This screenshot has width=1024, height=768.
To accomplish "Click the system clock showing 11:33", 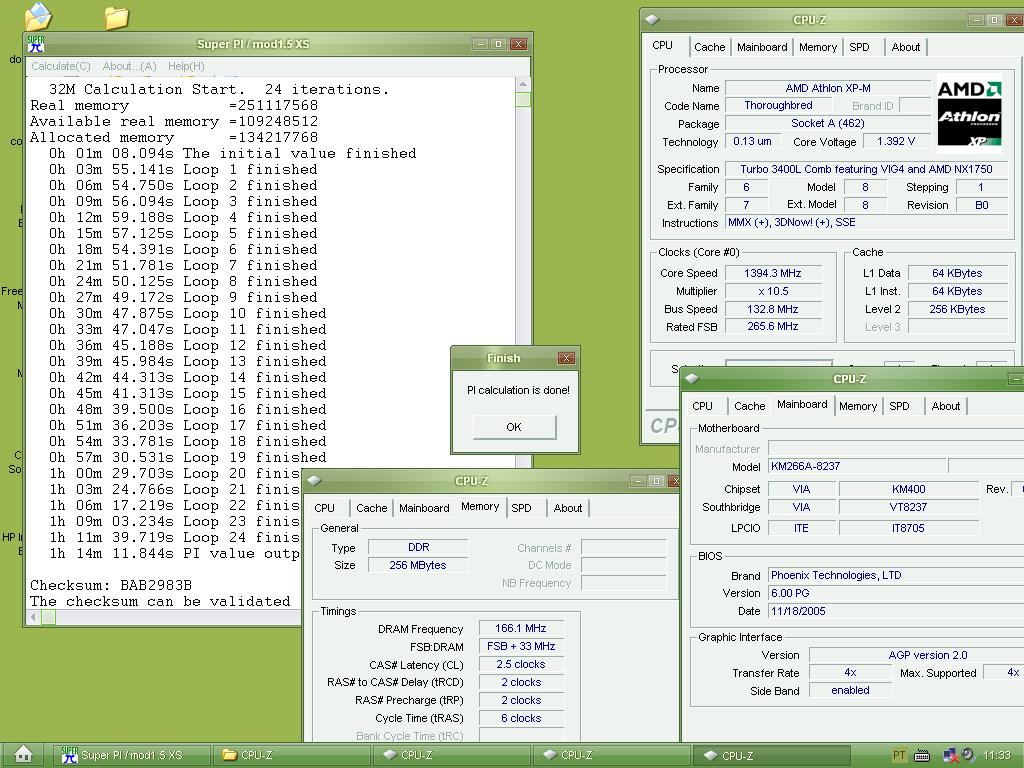I will tap(997, 755).
